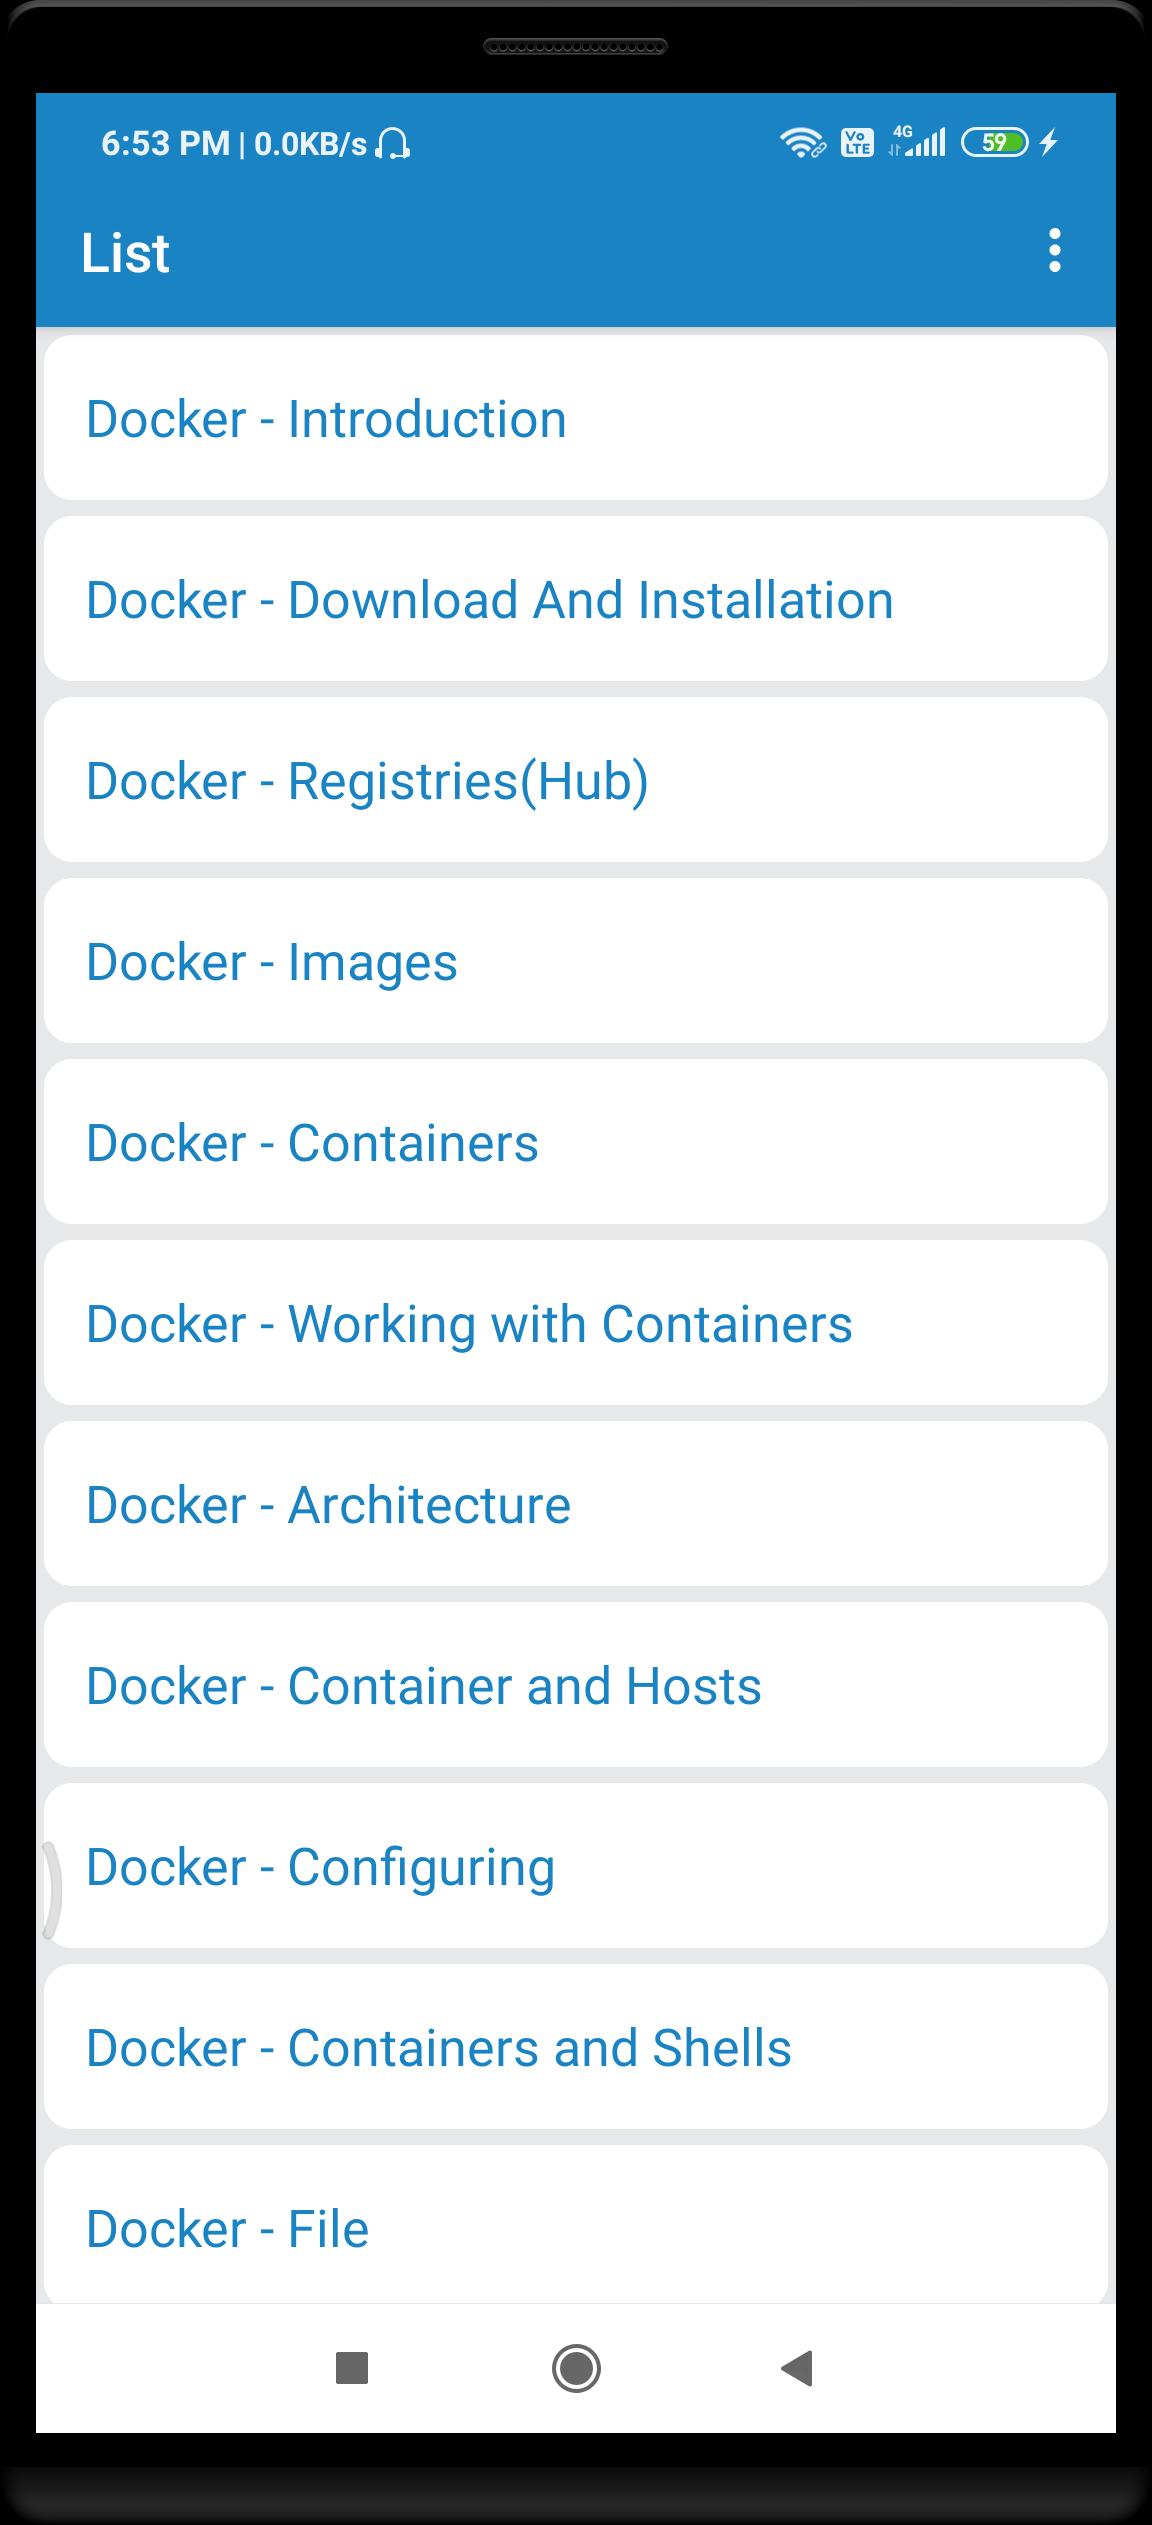This screenshot has height=2525, width=1152.
Task: Tap the List title in header
Action: [x=125, y=252]
